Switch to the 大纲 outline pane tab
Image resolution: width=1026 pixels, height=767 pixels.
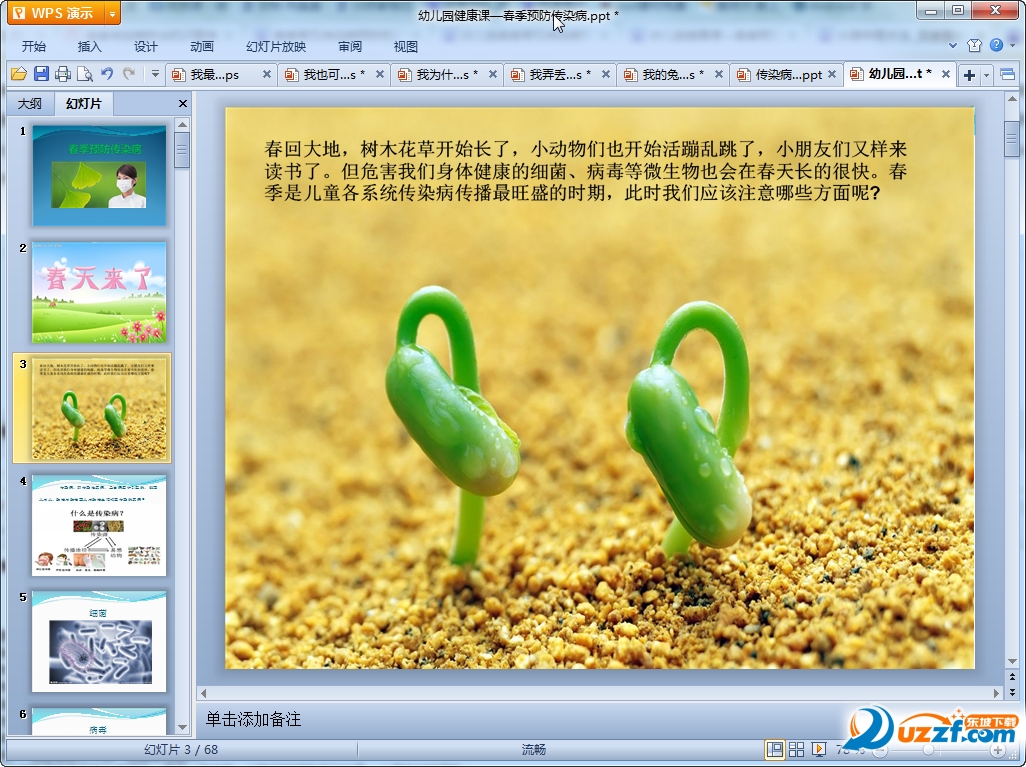[29, 103]
